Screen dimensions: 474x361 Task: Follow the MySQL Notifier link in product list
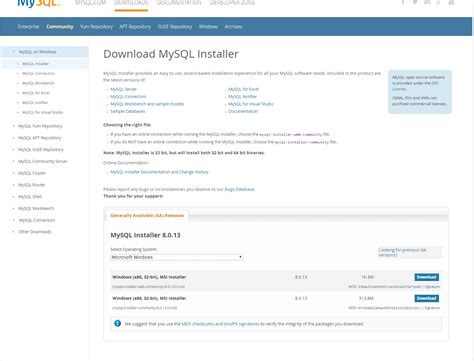pyautogui.click(x=242, y=96)
